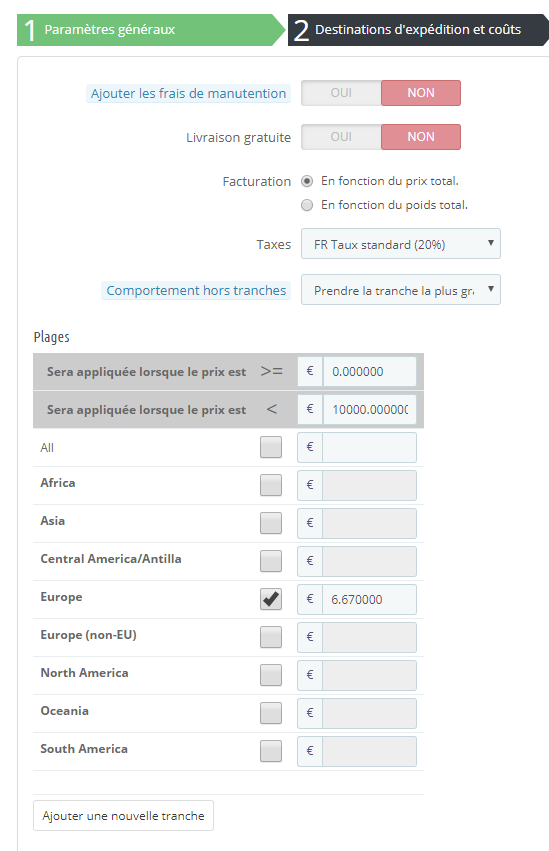The height and width of the screenshot is (851, 549).
Task: Enable the Oceania zone checkbox
Action: click(271, 713)
